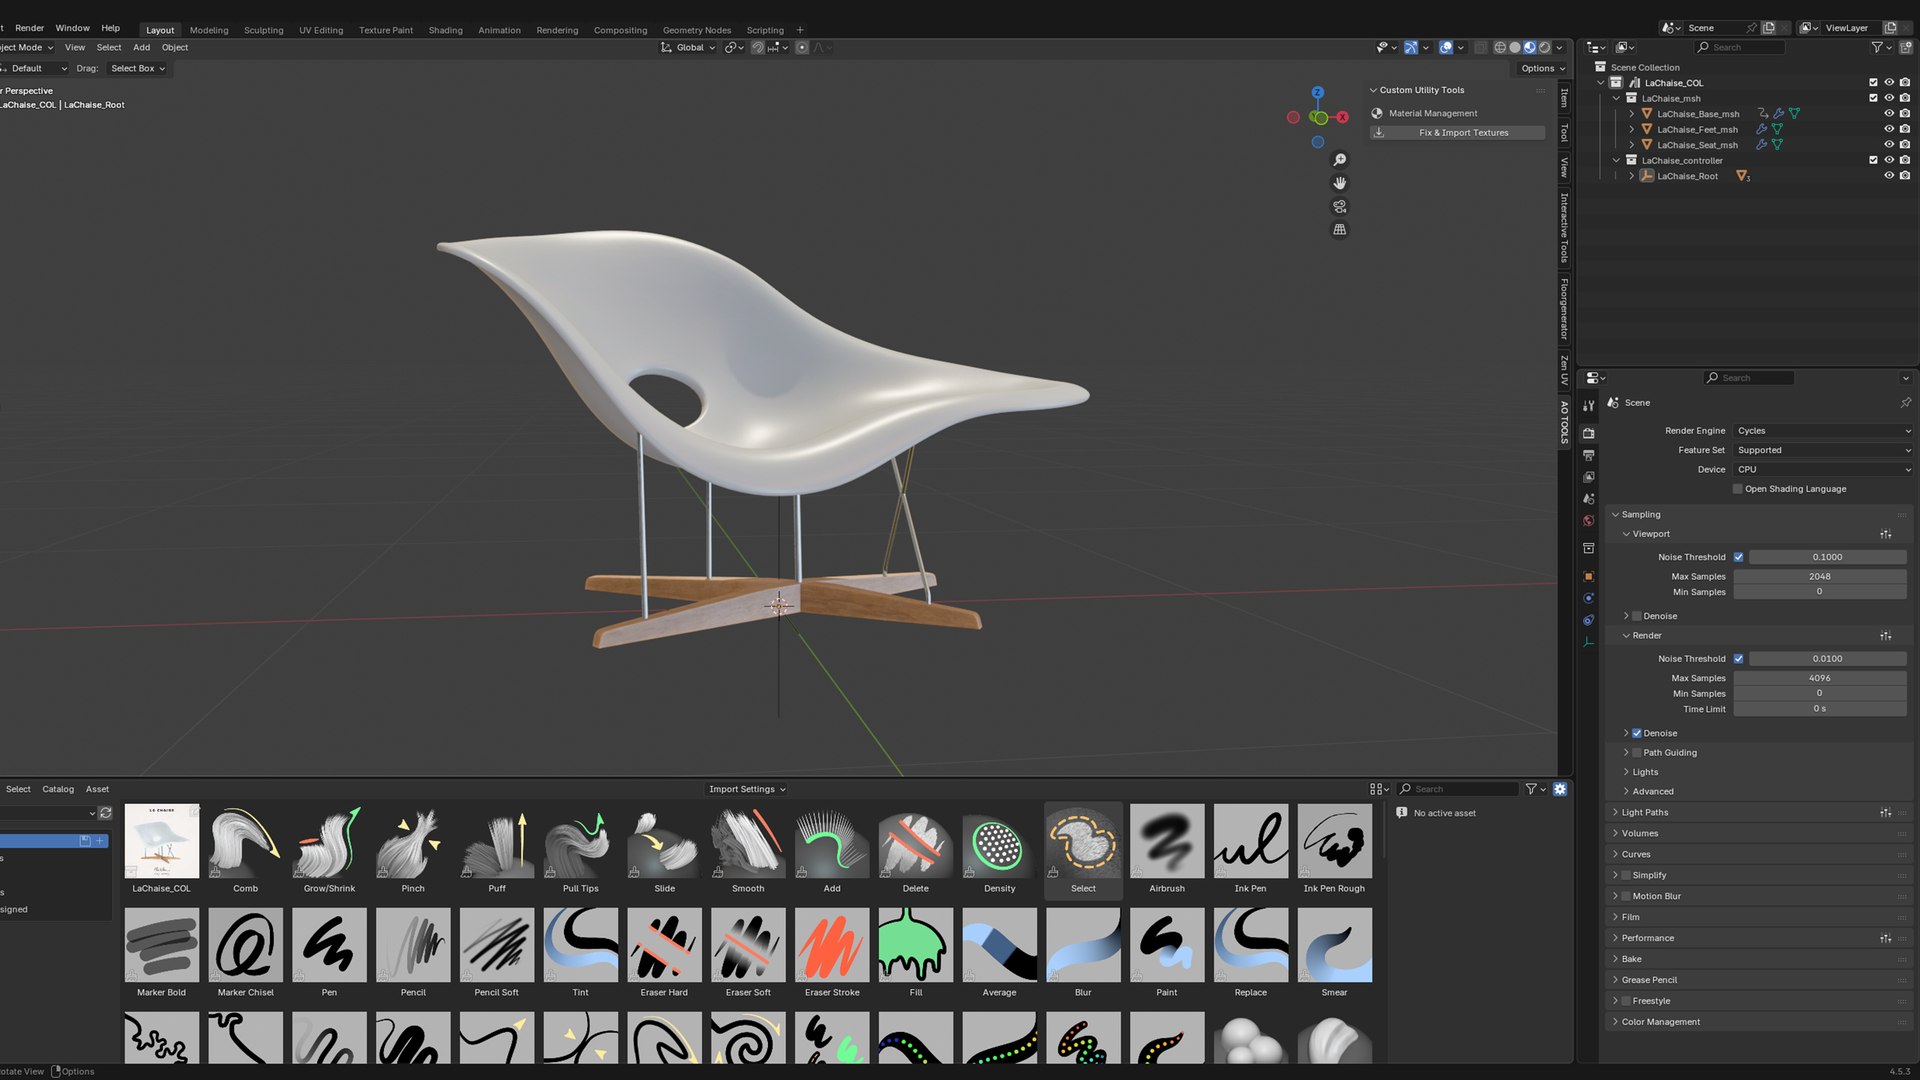Viewport: 1920px width, 1080px height.
Task: Toggle camera view icon in viewport
Action: [x=1340, y=206]
